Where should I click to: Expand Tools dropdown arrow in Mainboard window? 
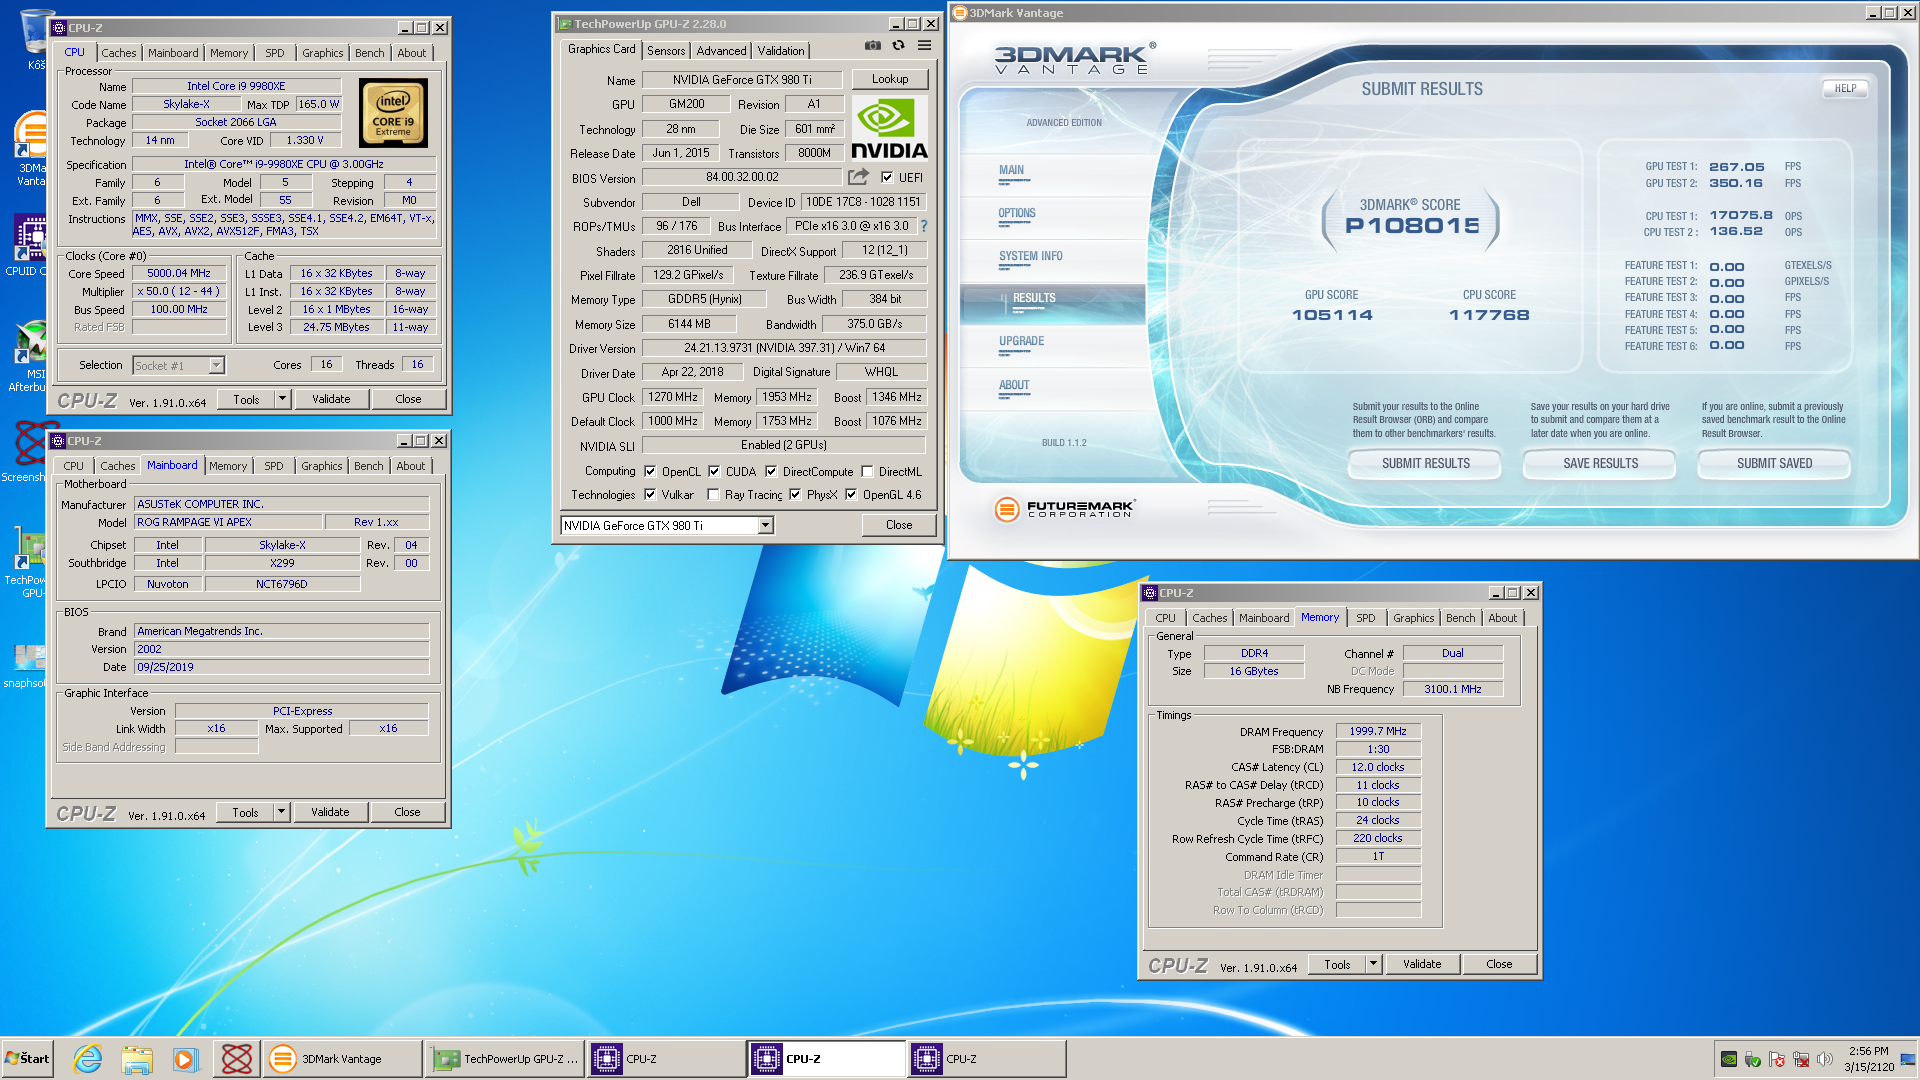click(282, 812)
